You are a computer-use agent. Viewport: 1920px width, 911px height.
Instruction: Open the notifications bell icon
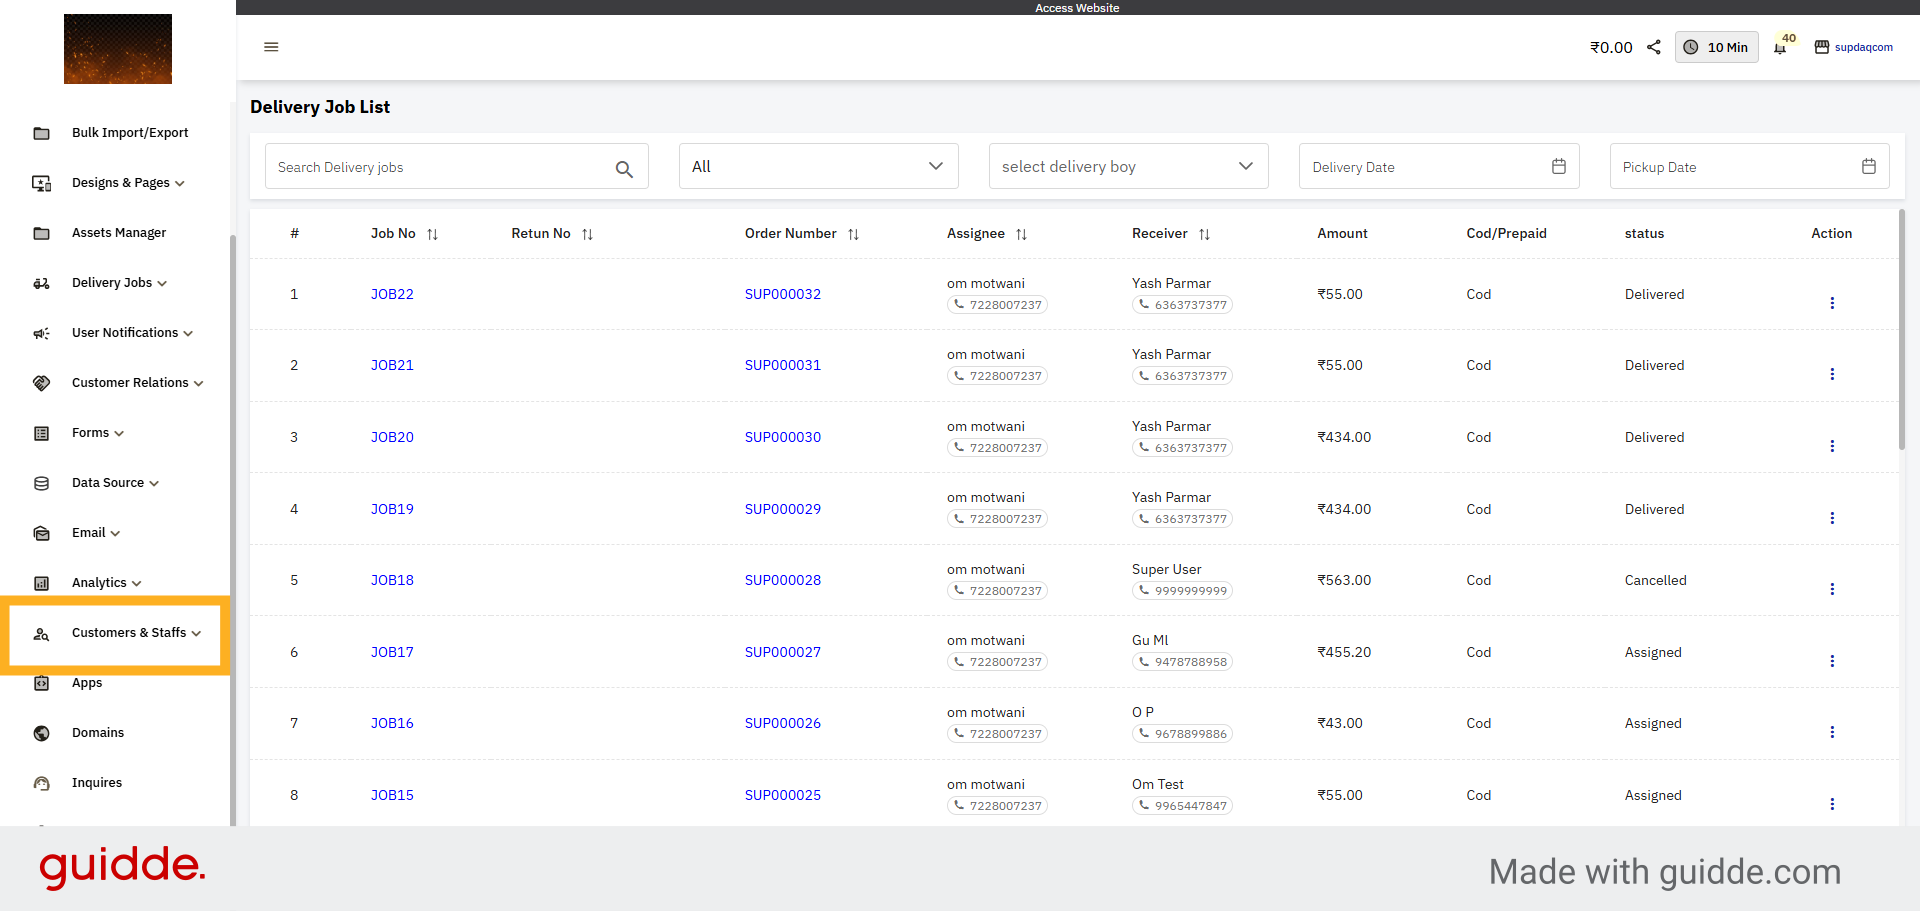1780,48
